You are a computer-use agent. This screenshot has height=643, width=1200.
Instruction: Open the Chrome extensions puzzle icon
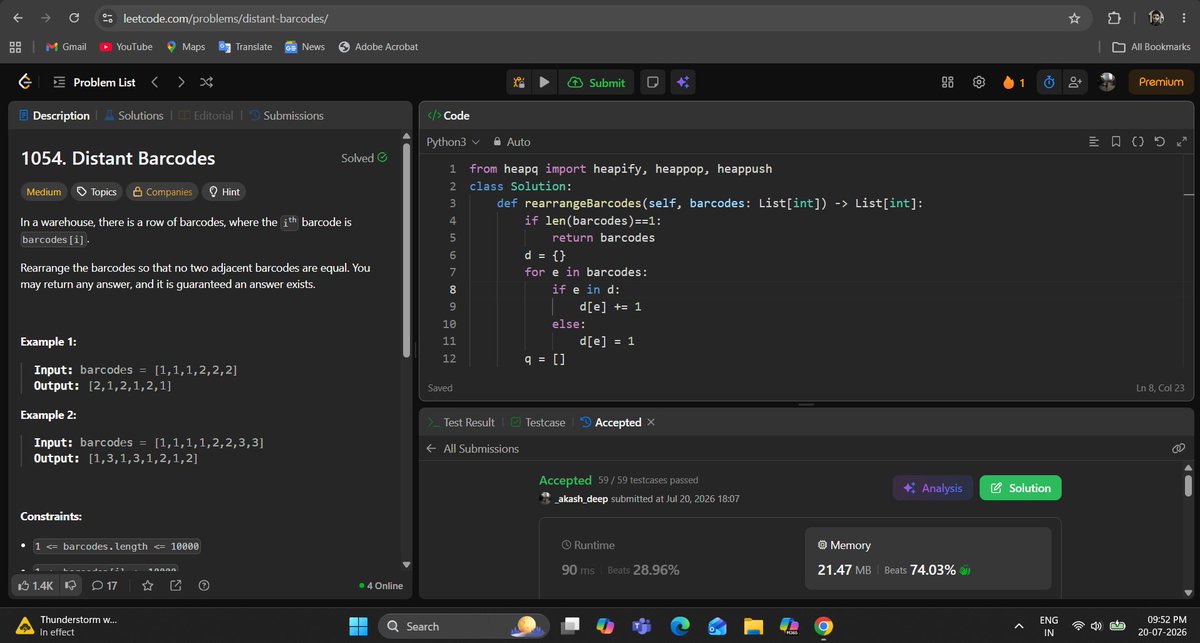coord(1114,18)
